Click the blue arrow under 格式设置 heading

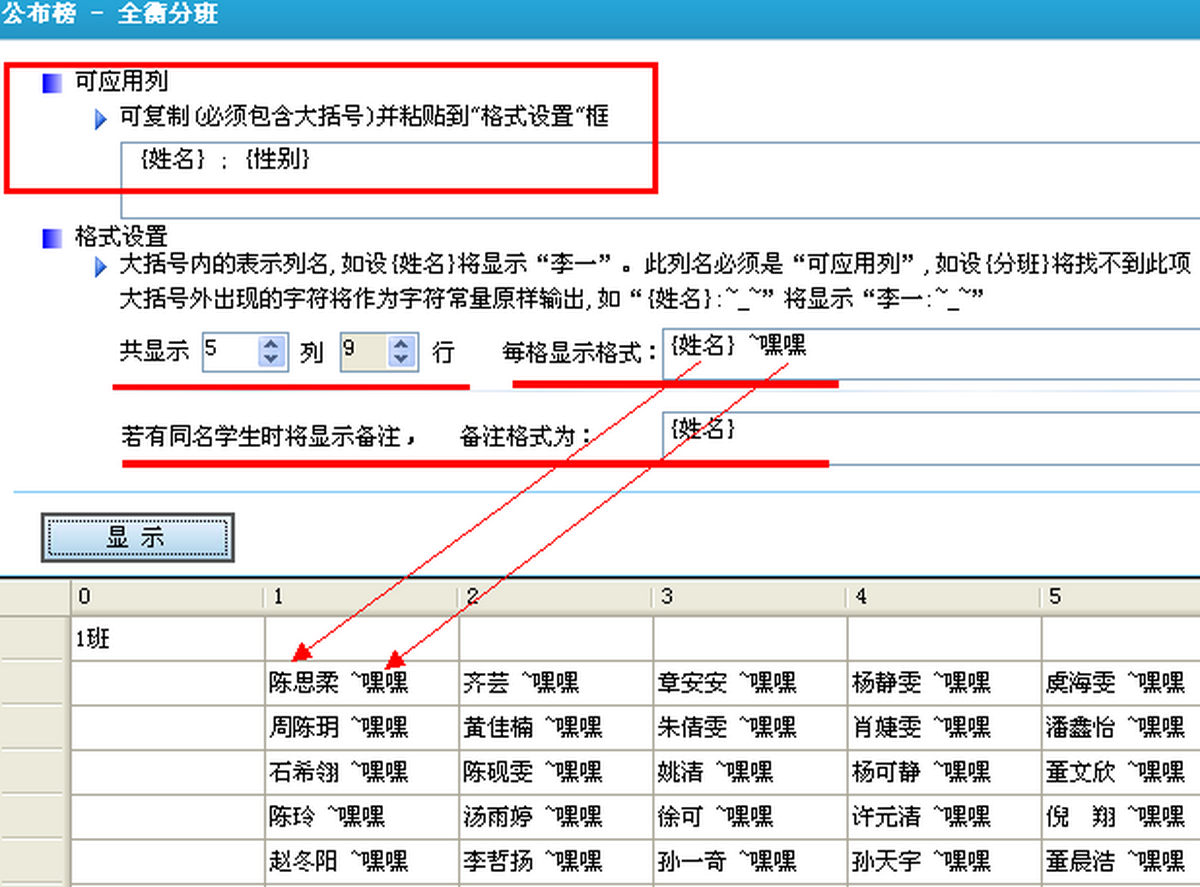pyautogui.click(x=101, y=267)
